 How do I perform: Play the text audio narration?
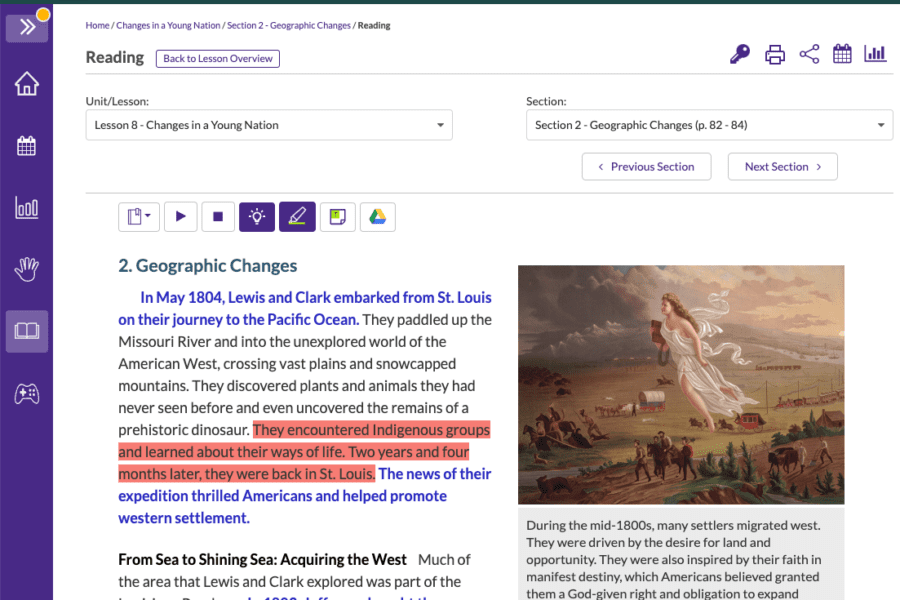point(181,217)
